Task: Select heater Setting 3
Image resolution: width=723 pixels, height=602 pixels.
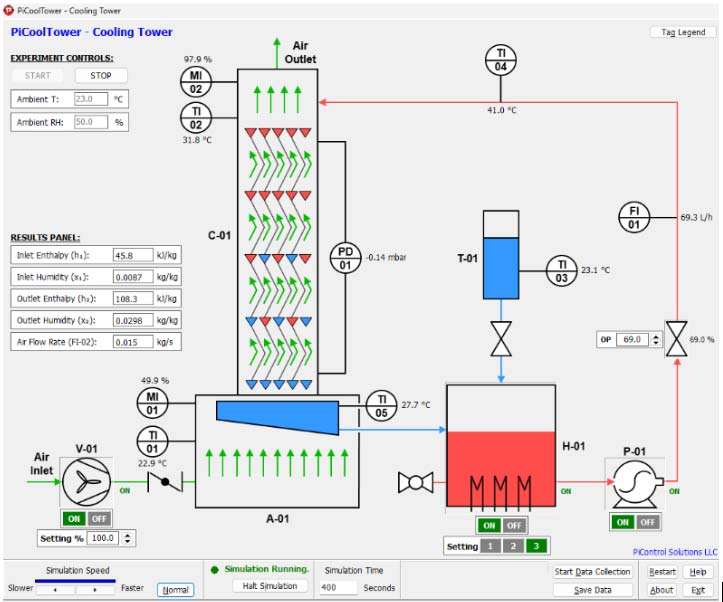Action: [x=536, y=546]
